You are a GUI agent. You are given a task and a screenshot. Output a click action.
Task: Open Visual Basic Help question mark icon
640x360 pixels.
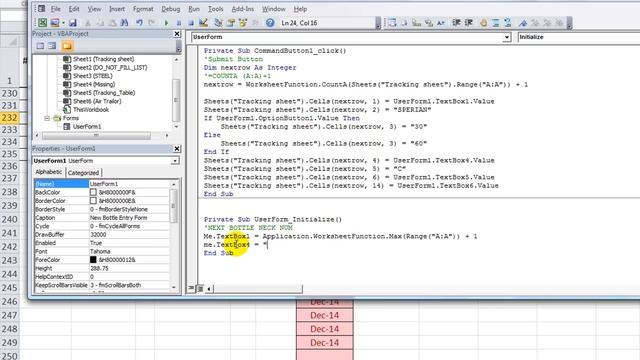270,23
